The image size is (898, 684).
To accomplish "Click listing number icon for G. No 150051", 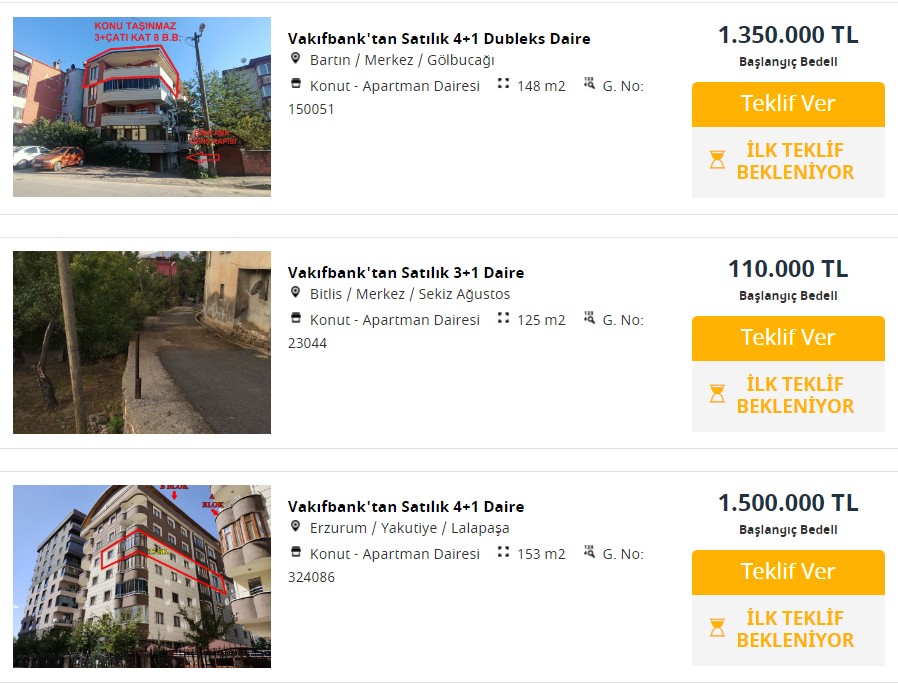I will pyautogui.click(x=589, y=84).
